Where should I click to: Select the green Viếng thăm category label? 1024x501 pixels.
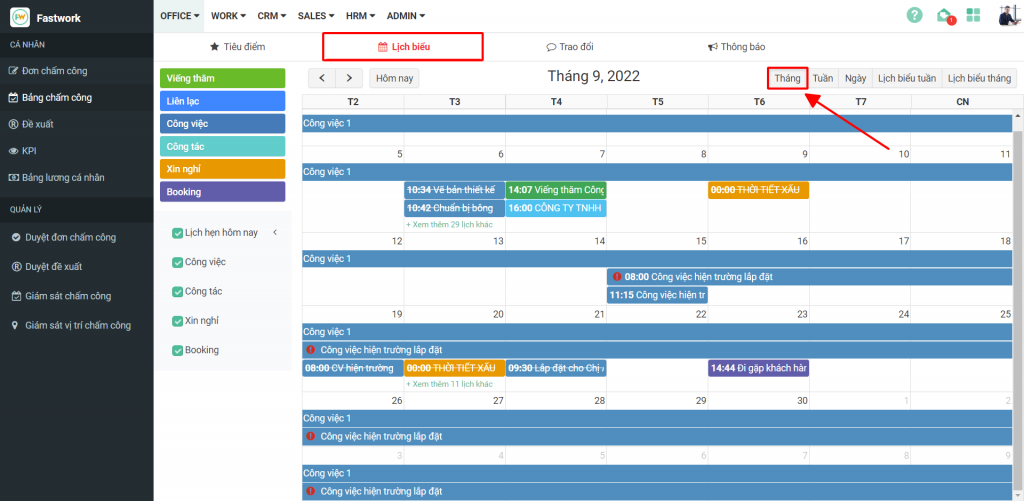click(x=223, y=78)
